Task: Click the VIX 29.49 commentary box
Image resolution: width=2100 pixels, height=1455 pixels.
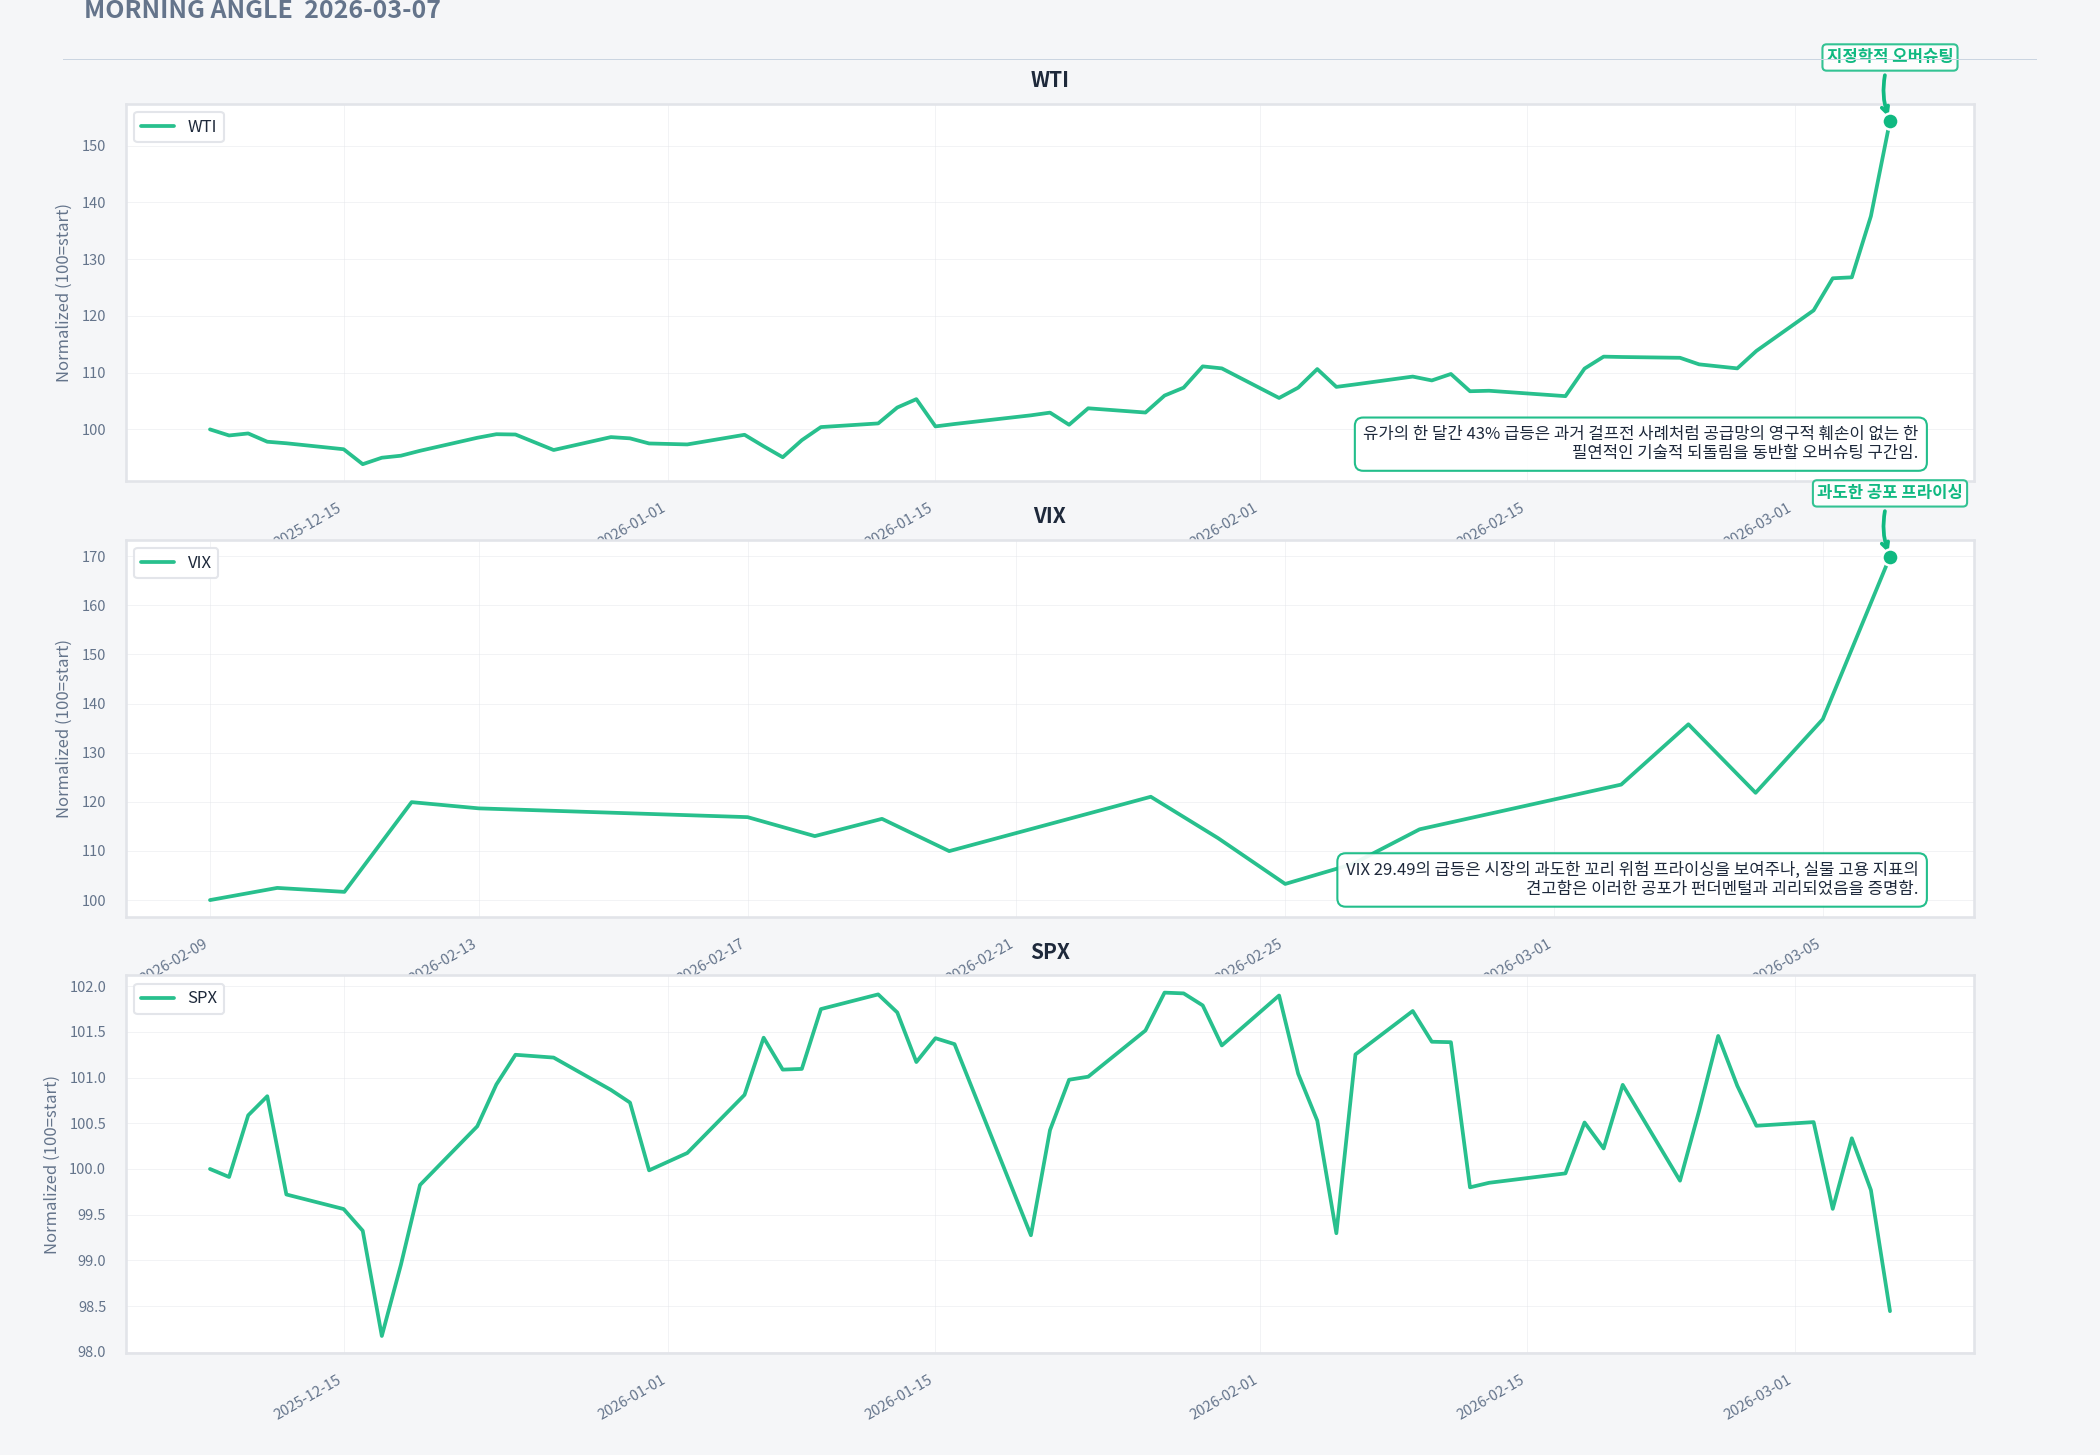Action: (x=1631, y=879)
